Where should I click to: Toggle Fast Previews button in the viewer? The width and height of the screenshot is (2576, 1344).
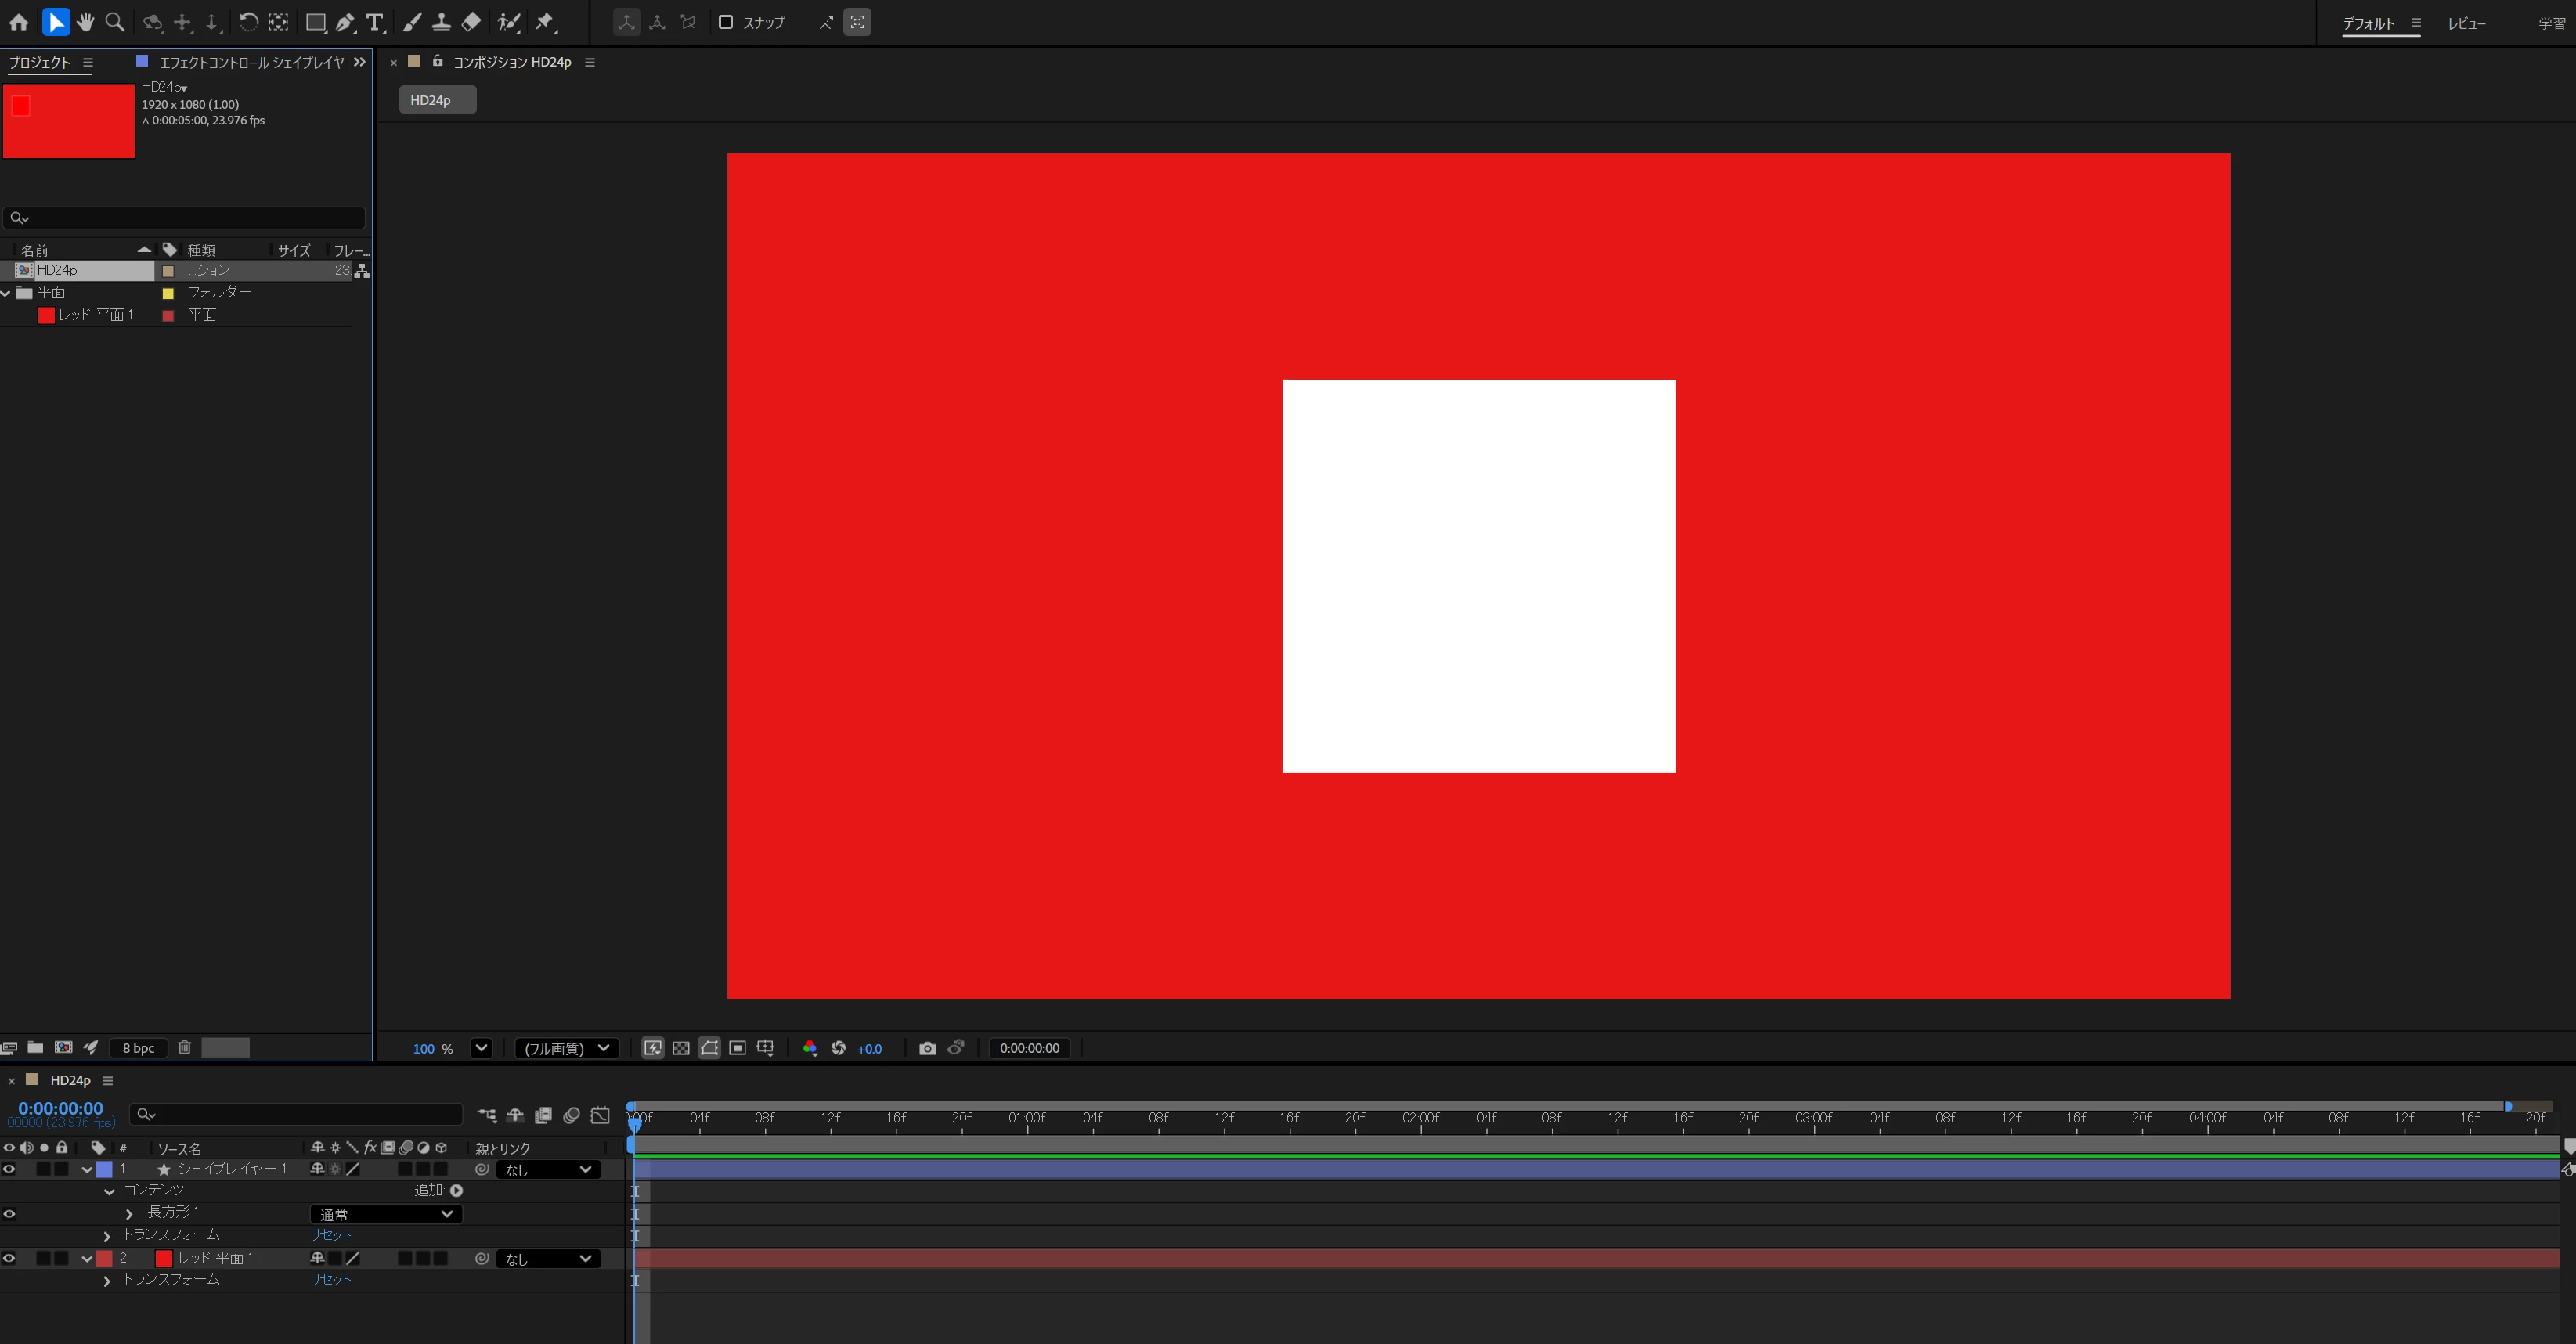coord(653,1048)
